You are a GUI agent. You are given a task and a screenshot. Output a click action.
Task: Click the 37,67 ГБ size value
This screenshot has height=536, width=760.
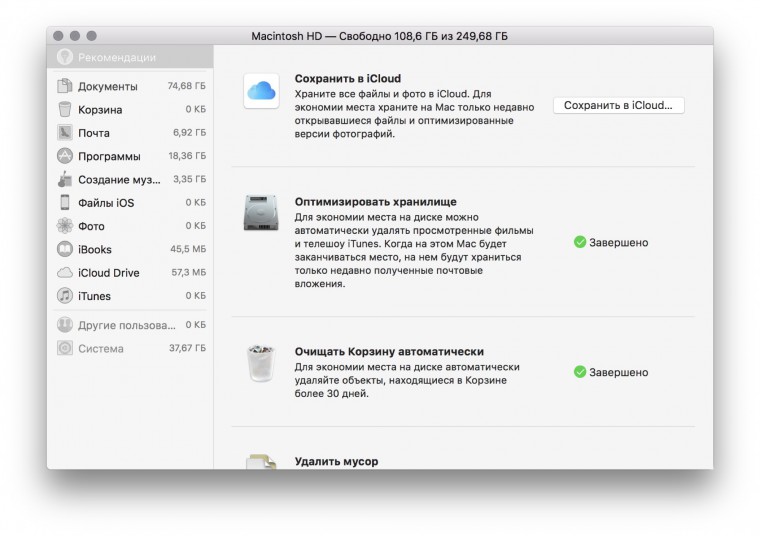(x=187, y=348)
